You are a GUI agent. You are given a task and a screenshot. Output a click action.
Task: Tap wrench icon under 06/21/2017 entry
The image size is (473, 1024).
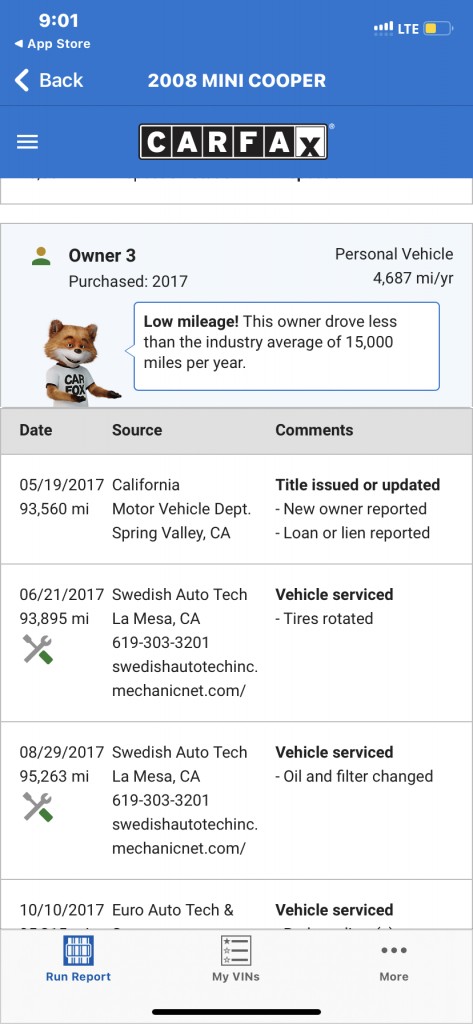37,649
